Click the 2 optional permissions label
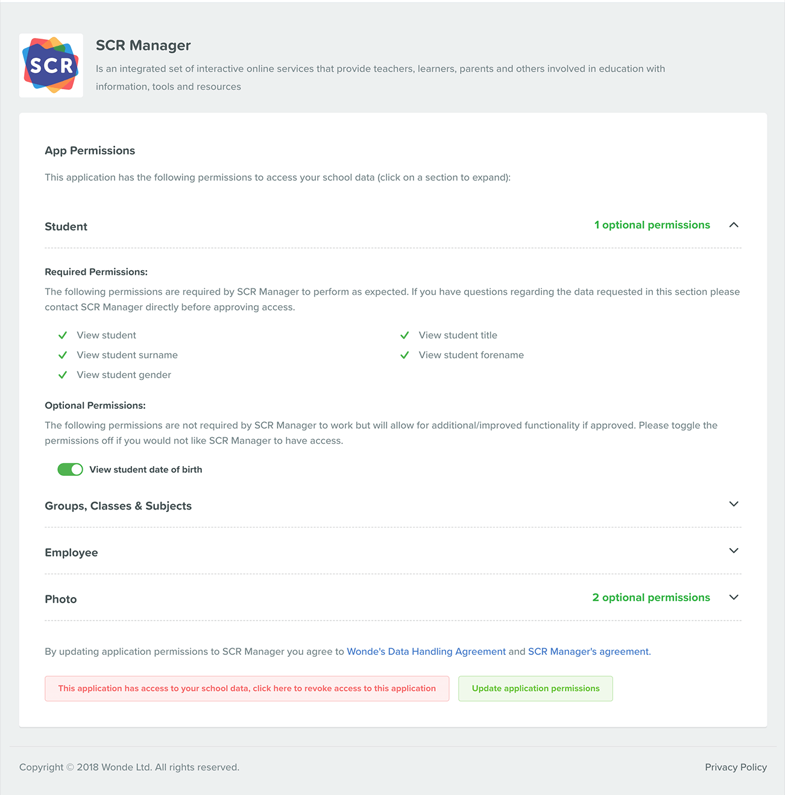Viewport: 785px width, 795px height. pyautogui.click(x=651, y=598)
